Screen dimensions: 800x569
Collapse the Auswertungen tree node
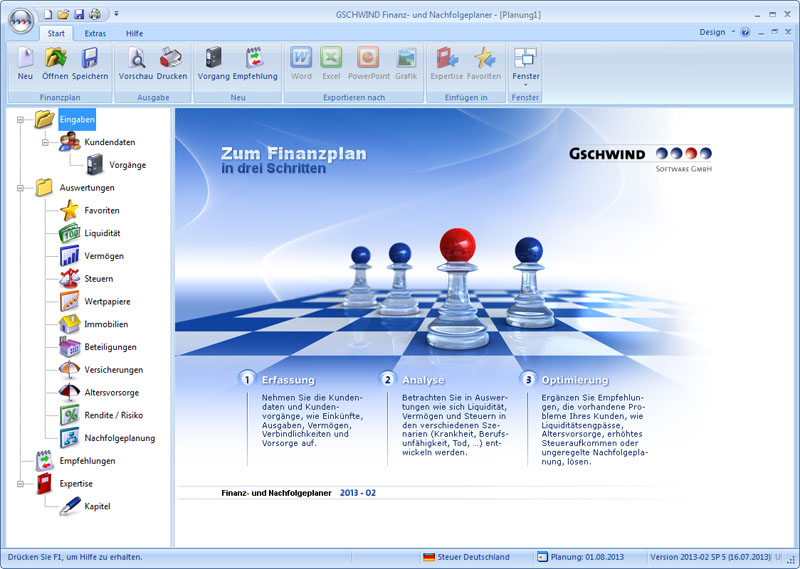pyautogui.click(x=21, y=188)
